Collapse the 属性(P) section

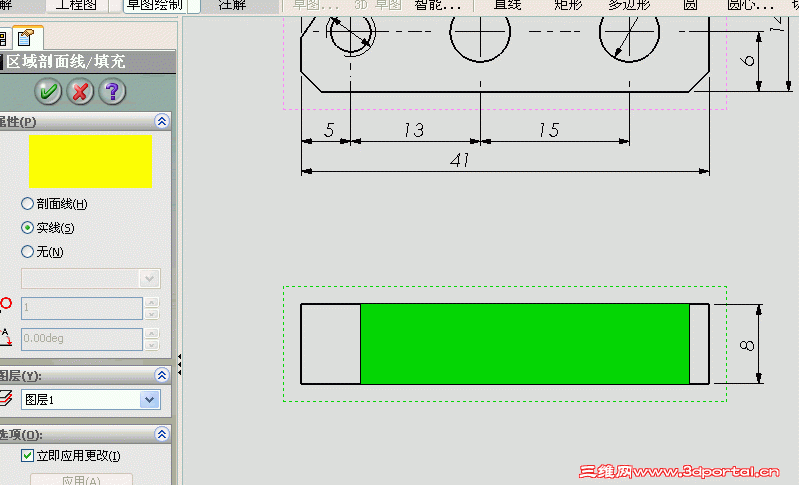(162, 121)
